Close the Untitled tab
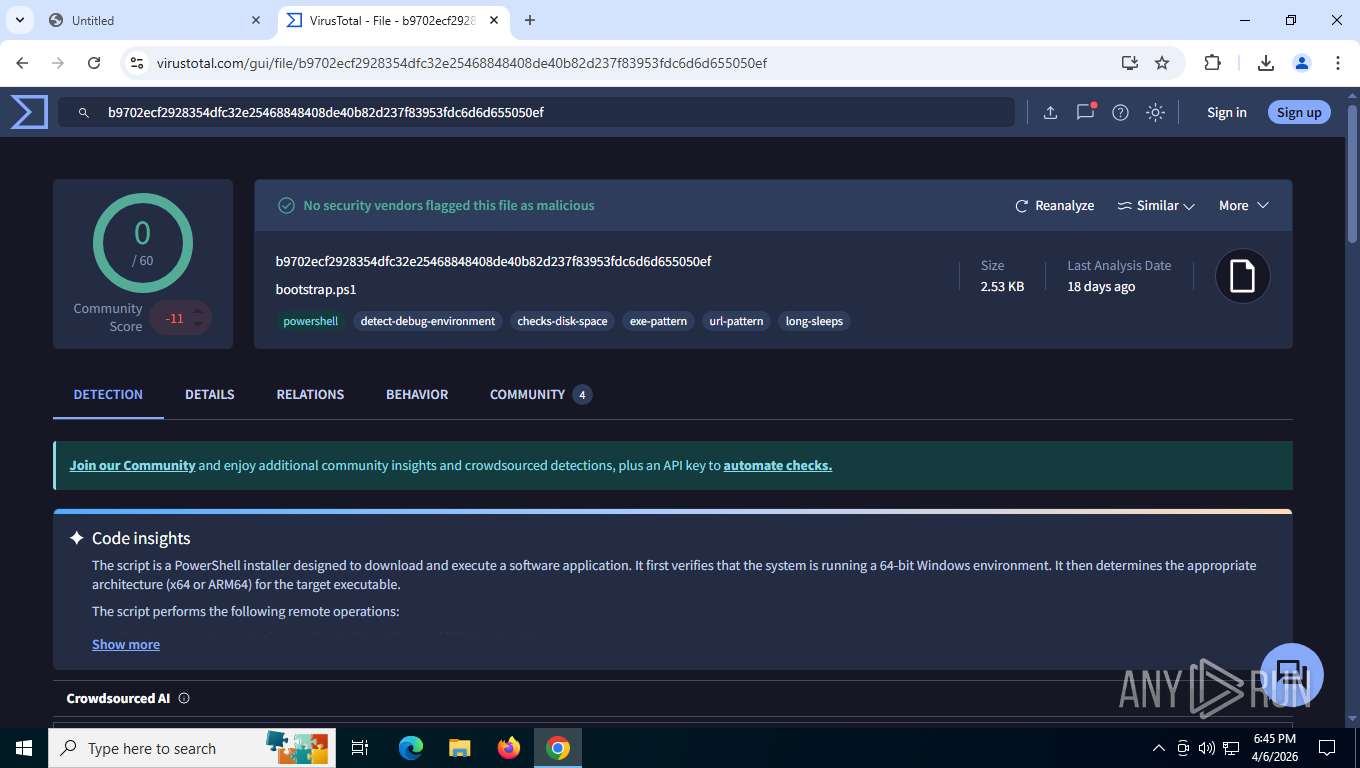The width and height of the screenshot is (1360, 768). tap(256, 20)
